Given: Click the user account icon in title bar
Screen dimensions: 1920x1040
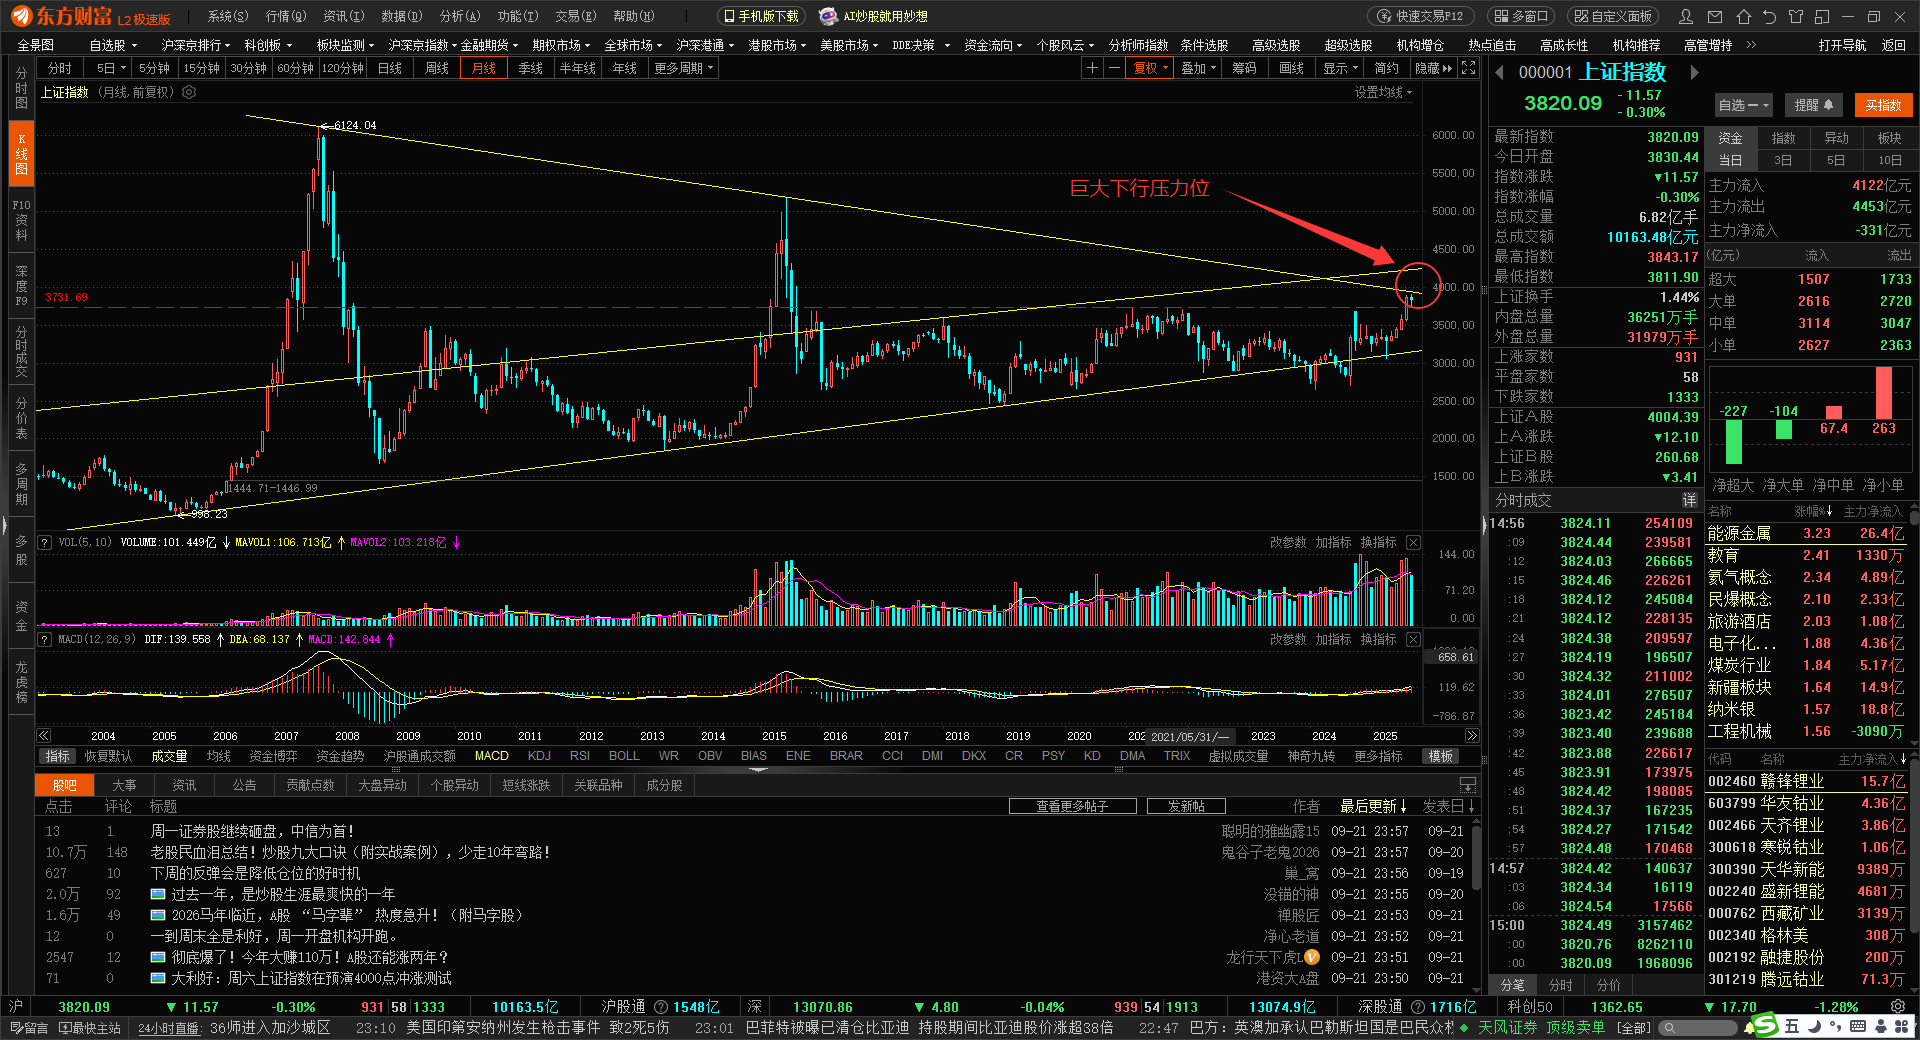Looking at the screenshot, I should point(1687,16).
